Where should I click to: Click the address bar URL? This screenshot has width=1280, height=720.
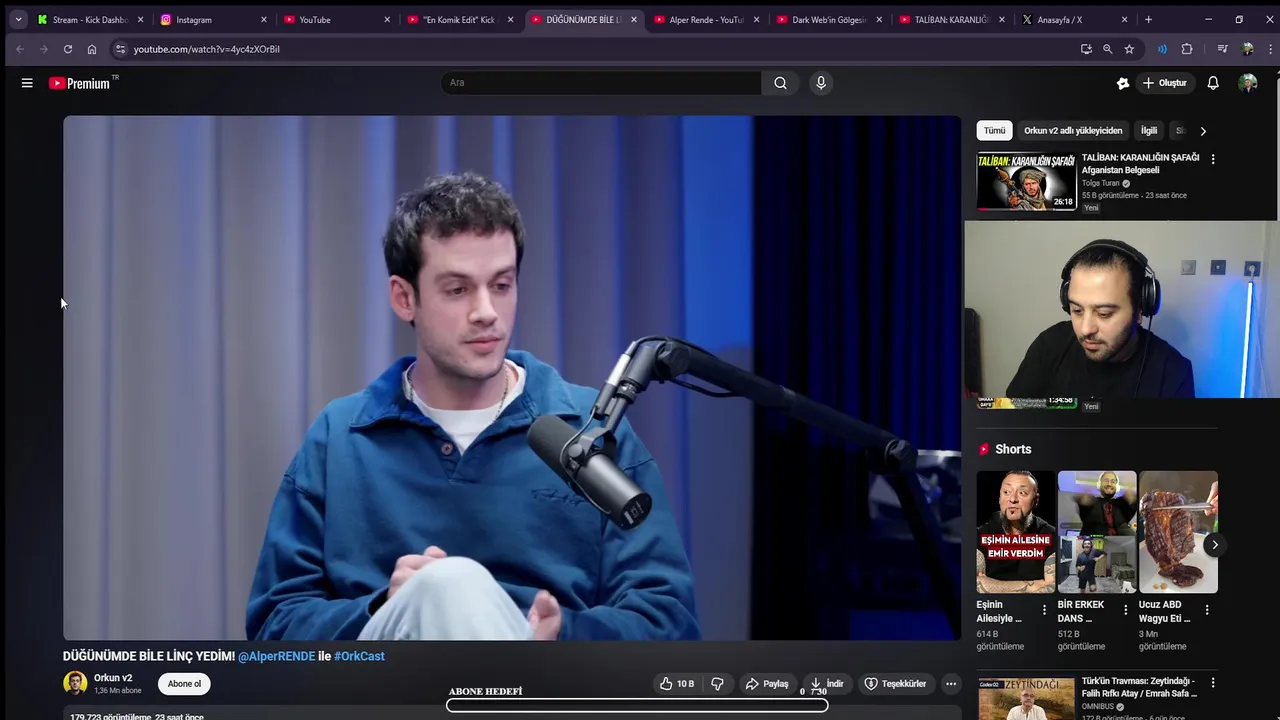point(207,49)
